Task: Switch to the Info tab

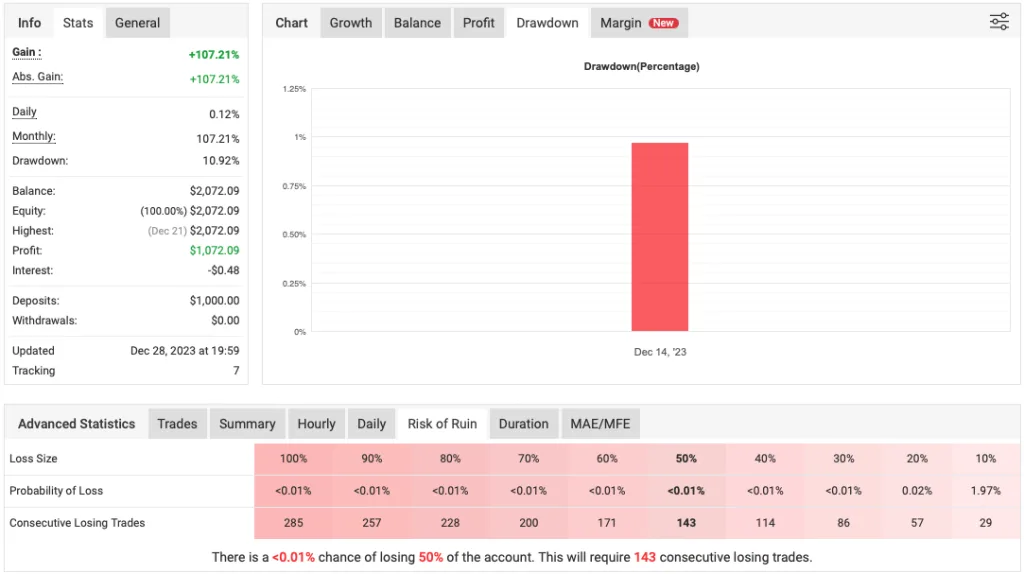Action: pos(29,23)
